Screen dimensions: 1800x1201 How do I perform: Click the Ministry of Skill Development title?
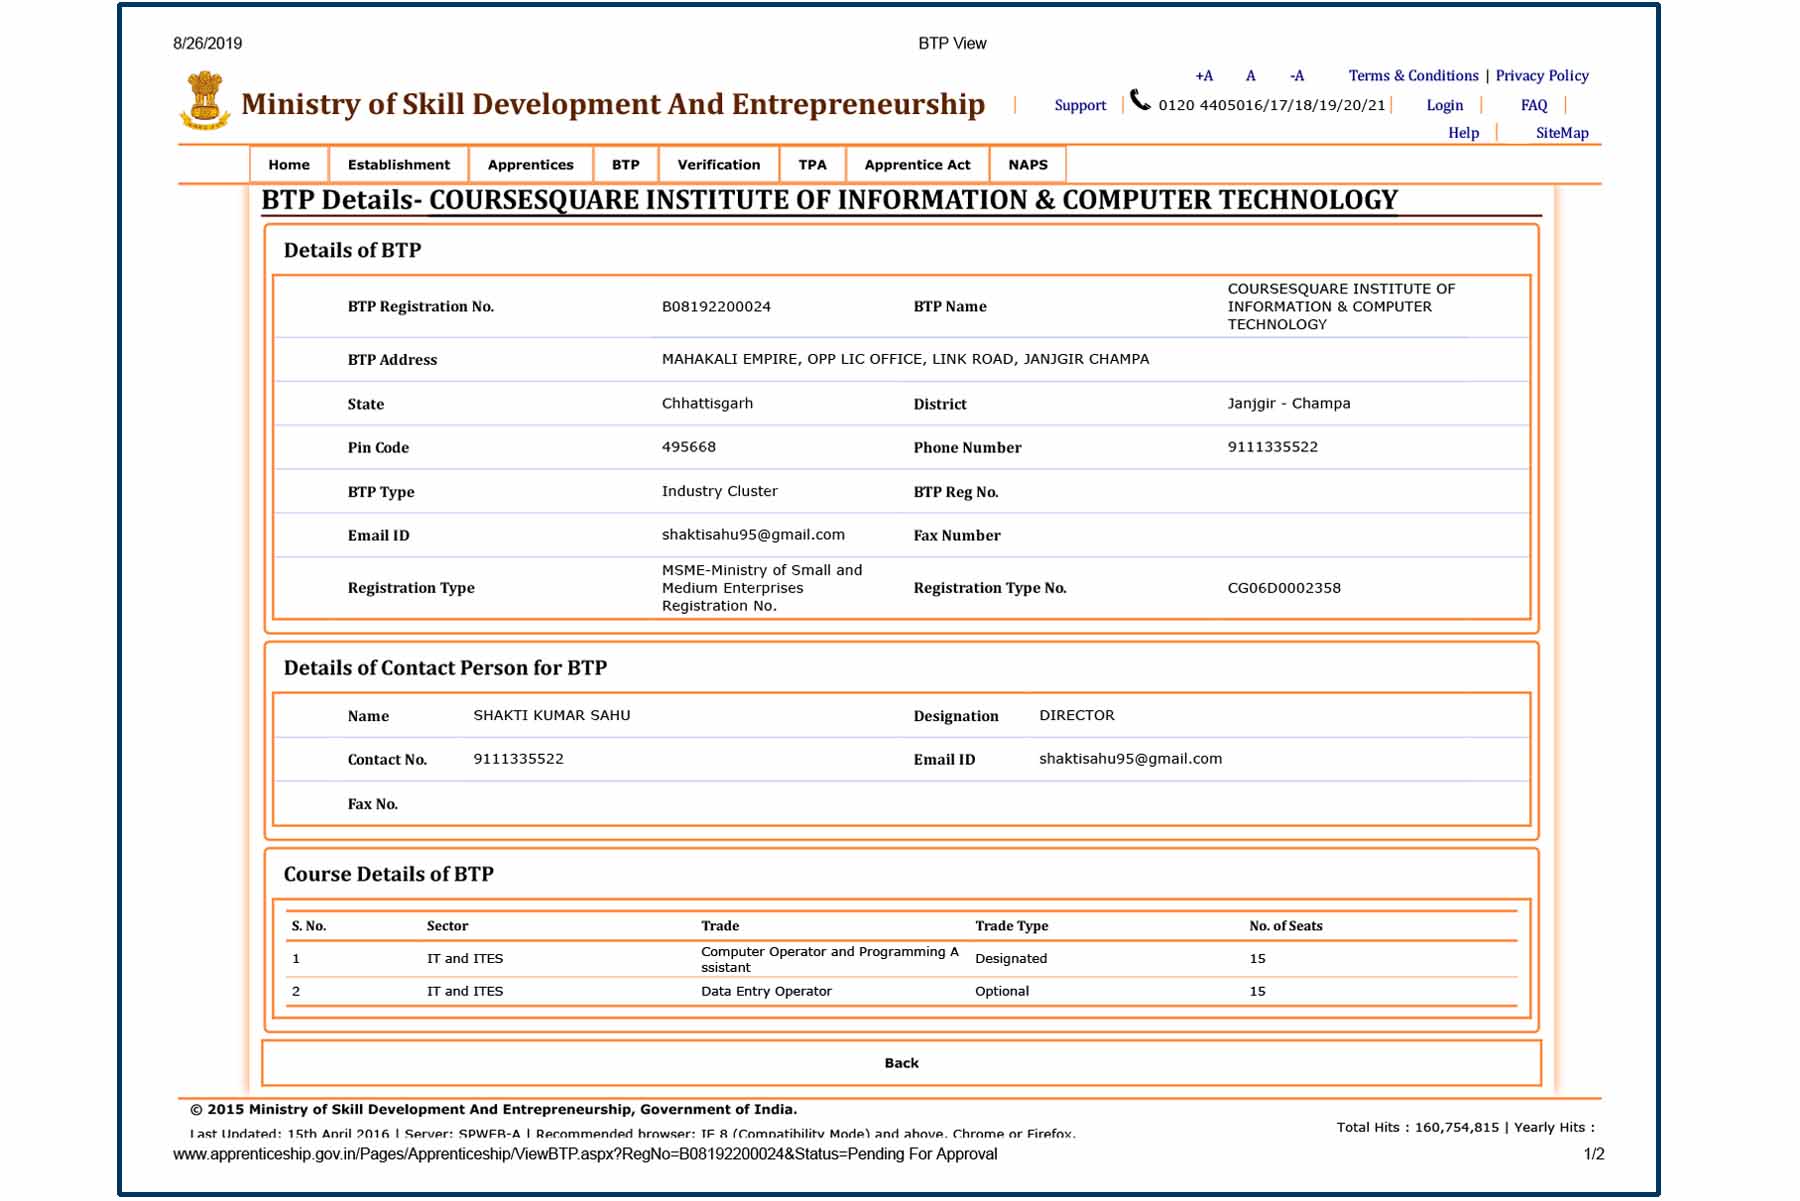613,104
